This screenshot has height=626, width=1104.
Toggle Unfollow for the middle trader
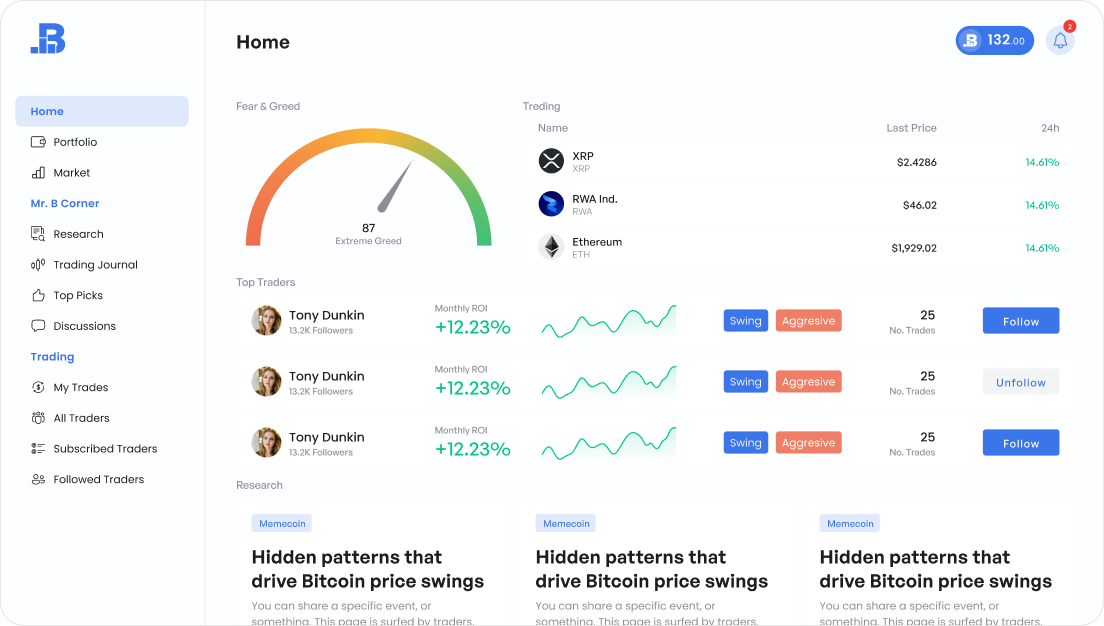(1020, 381)
